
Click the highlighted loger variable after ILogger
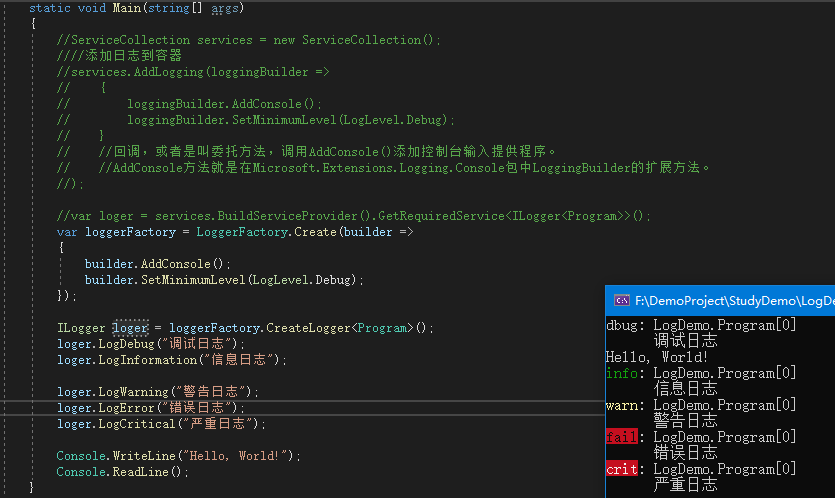coord(130,328)
